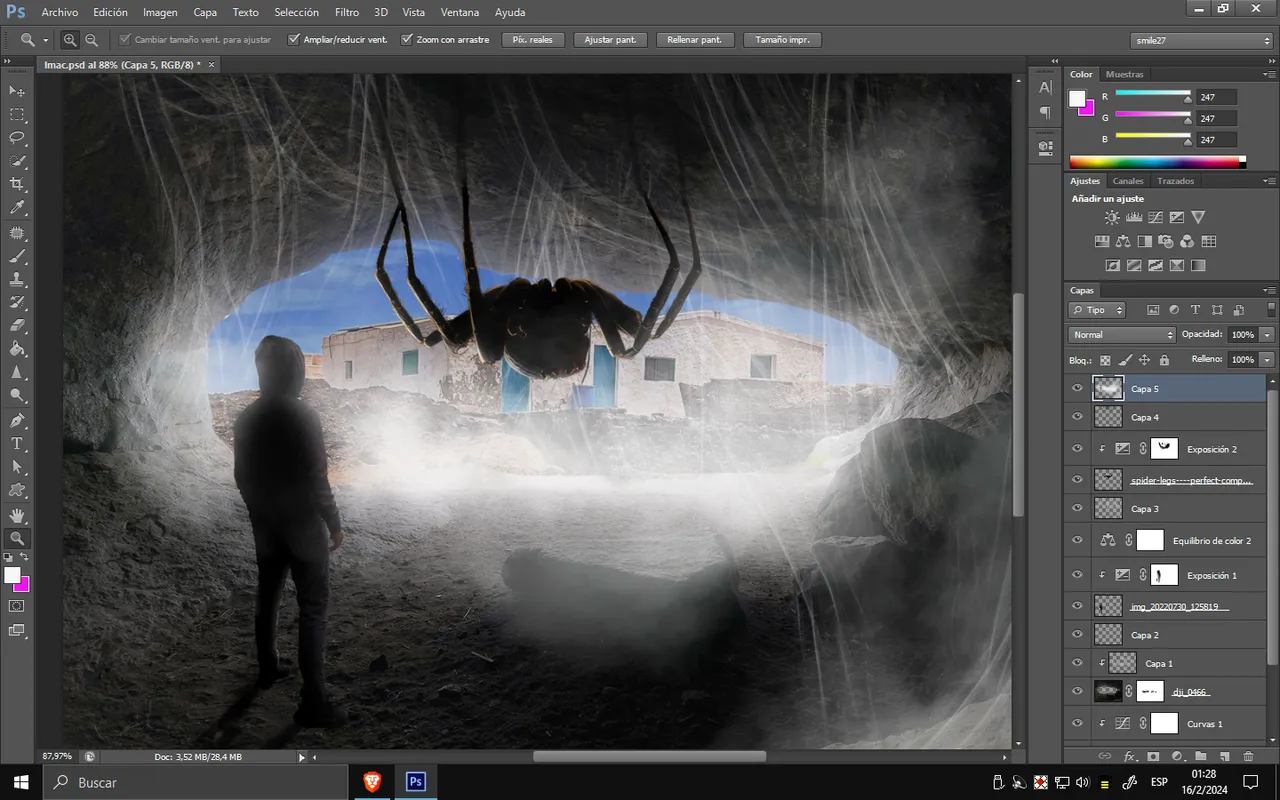Screen dimensions: 1280x800
Task: Open the smile27 workspace dropdown
Action: [1201, 40]
